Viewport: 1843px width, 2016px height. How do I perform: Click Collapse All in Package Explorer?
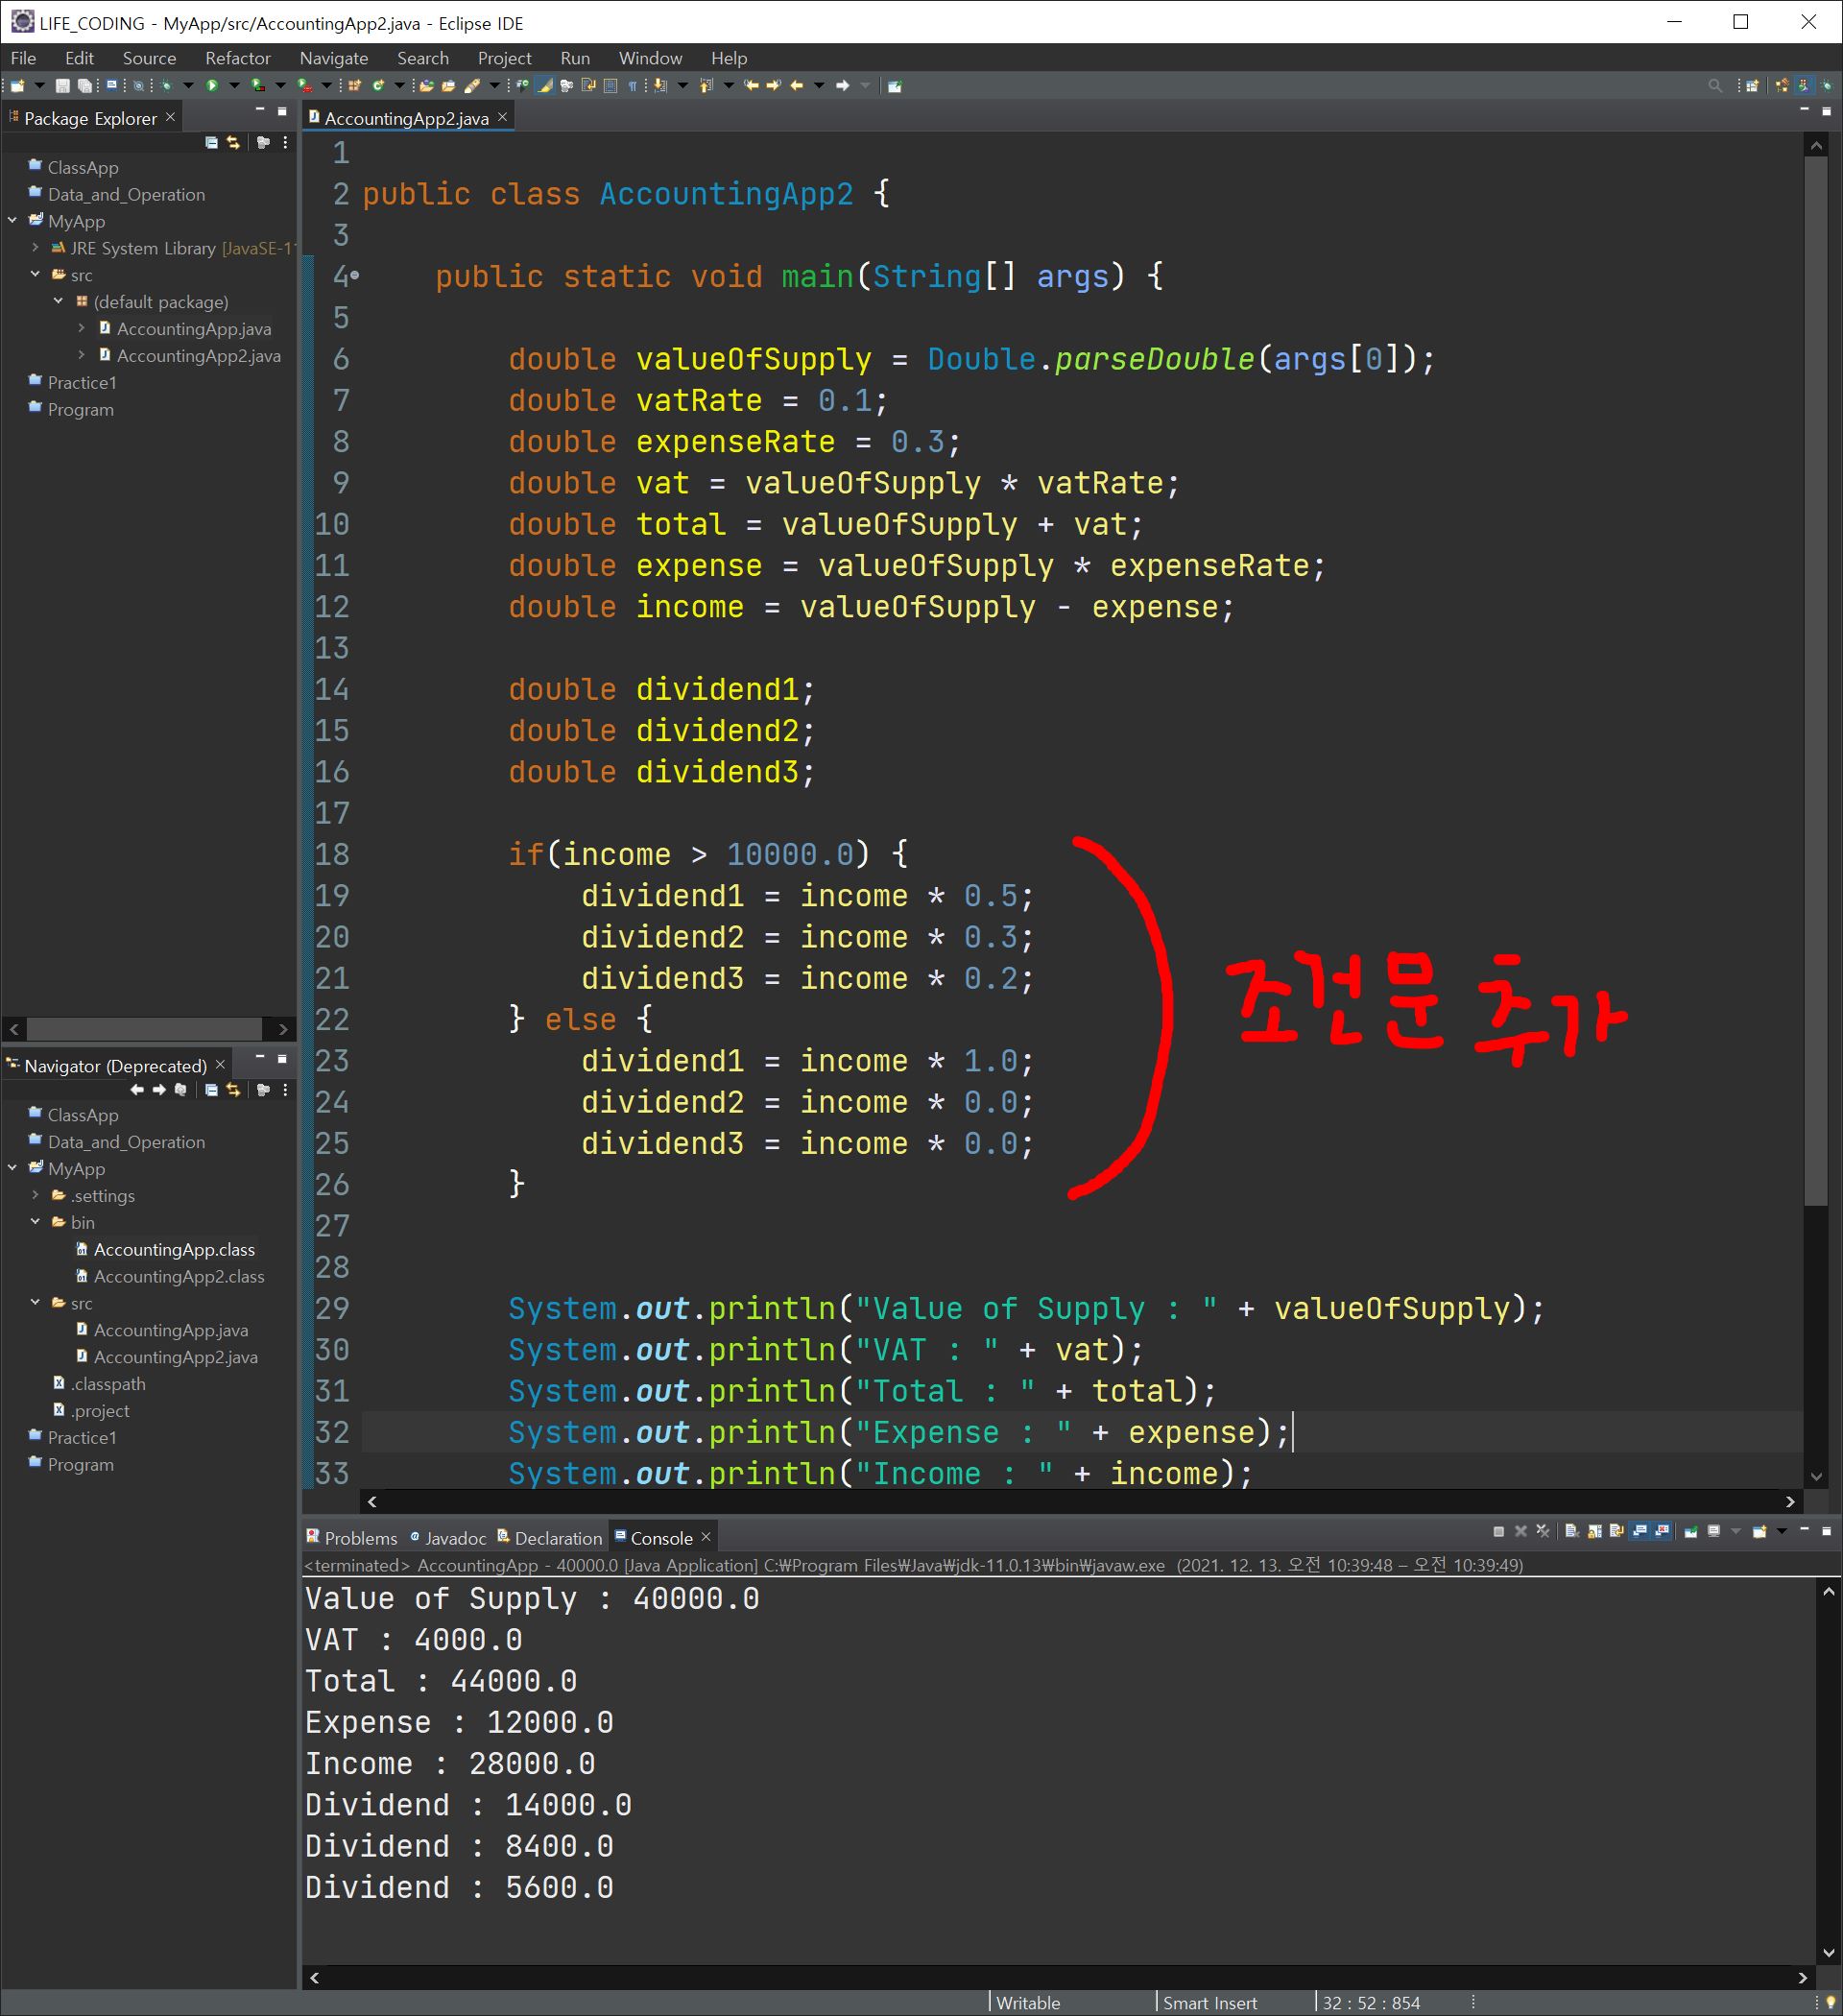coord(211,143)
